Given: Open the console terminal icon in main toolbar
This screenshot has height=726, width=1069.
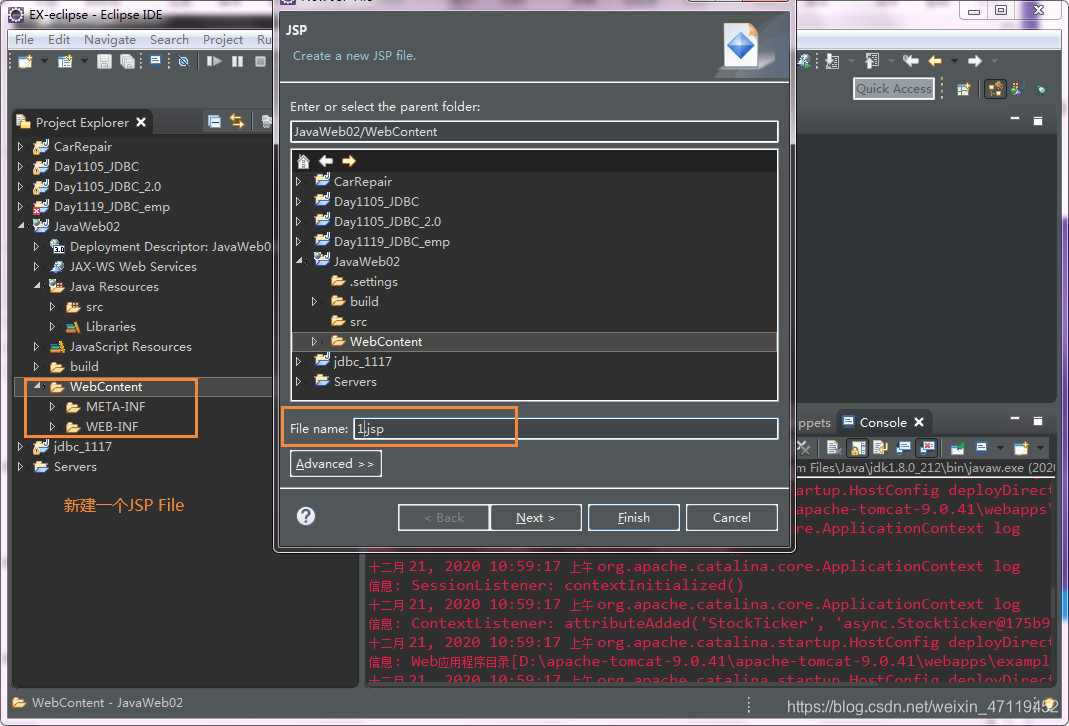Looking at the screenshot, I should click(155, 61).
